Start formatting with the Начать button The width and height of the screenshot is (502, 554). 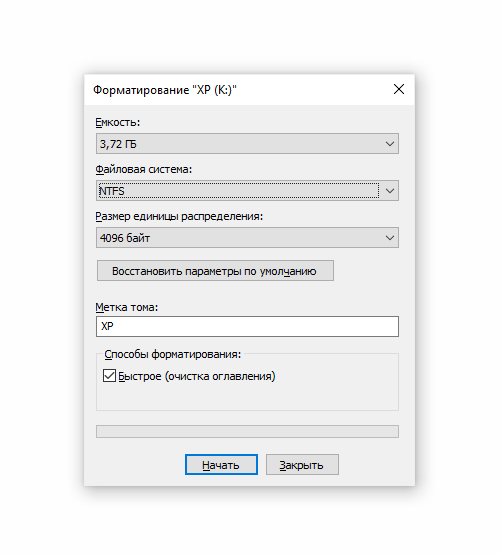coord(221,465)
